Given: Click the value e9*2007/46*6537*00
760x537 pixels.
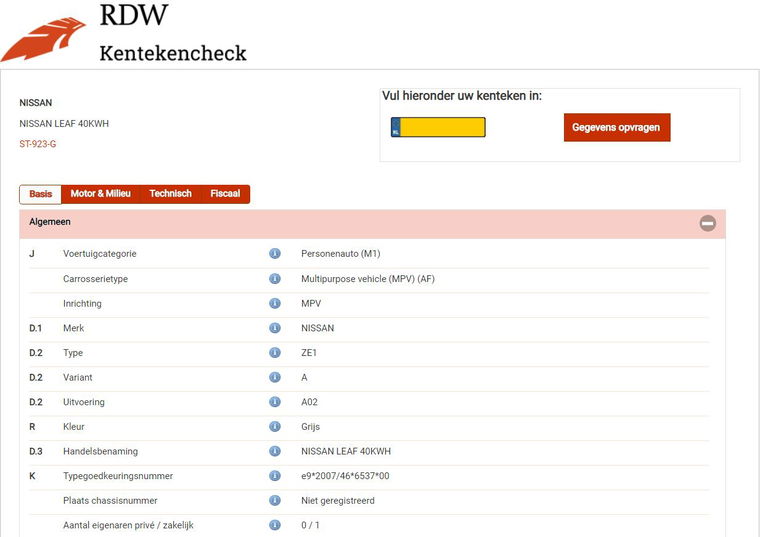Looking at the screenshot, I should tap(345, 476).
